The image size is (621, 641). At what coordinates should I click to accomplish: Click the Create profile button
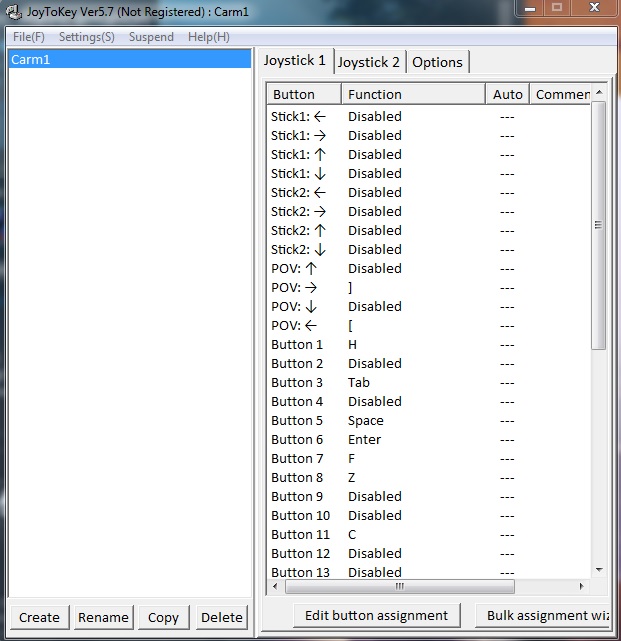pos(39,617)
